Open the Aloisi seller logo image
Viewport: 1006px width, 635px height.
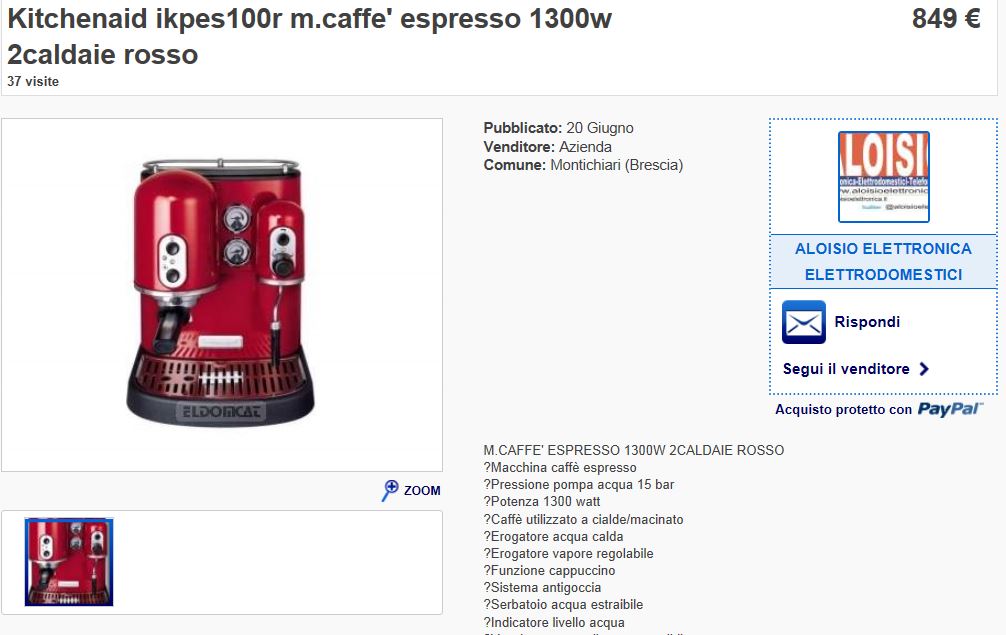[x=883, y=177]
